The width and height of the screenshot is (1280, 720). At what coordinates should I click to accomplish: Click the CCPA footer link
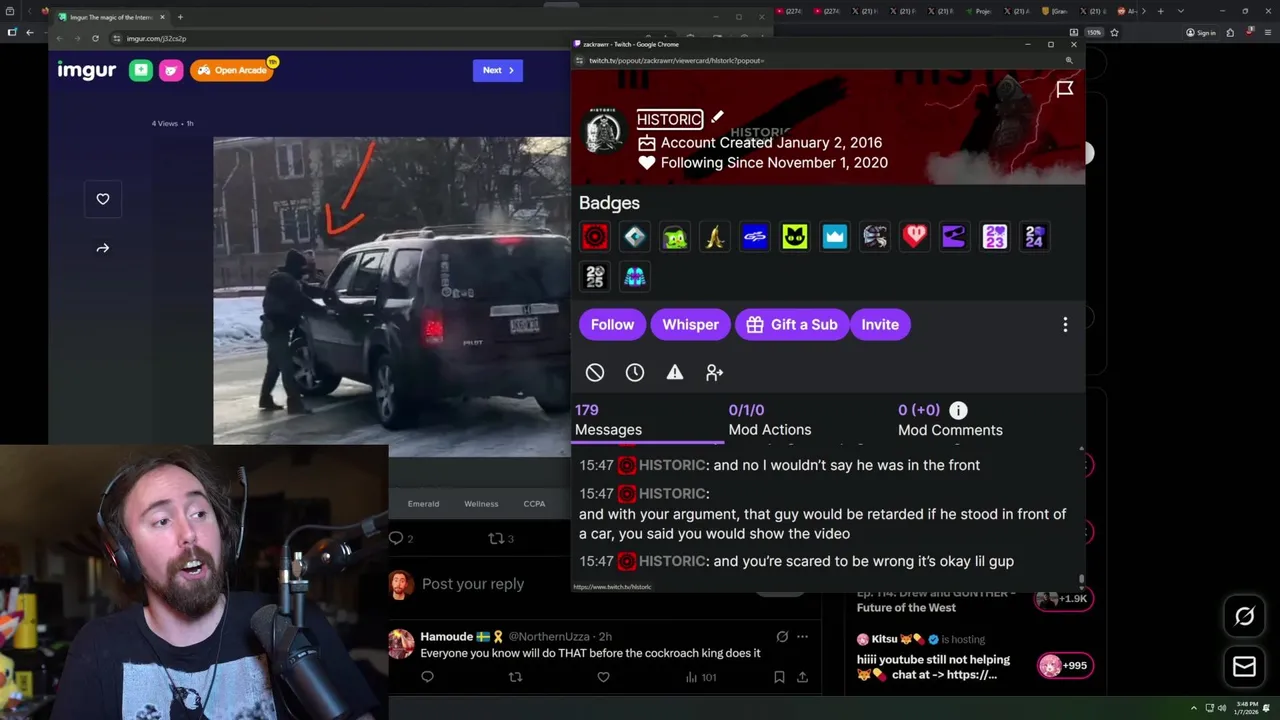534,504
